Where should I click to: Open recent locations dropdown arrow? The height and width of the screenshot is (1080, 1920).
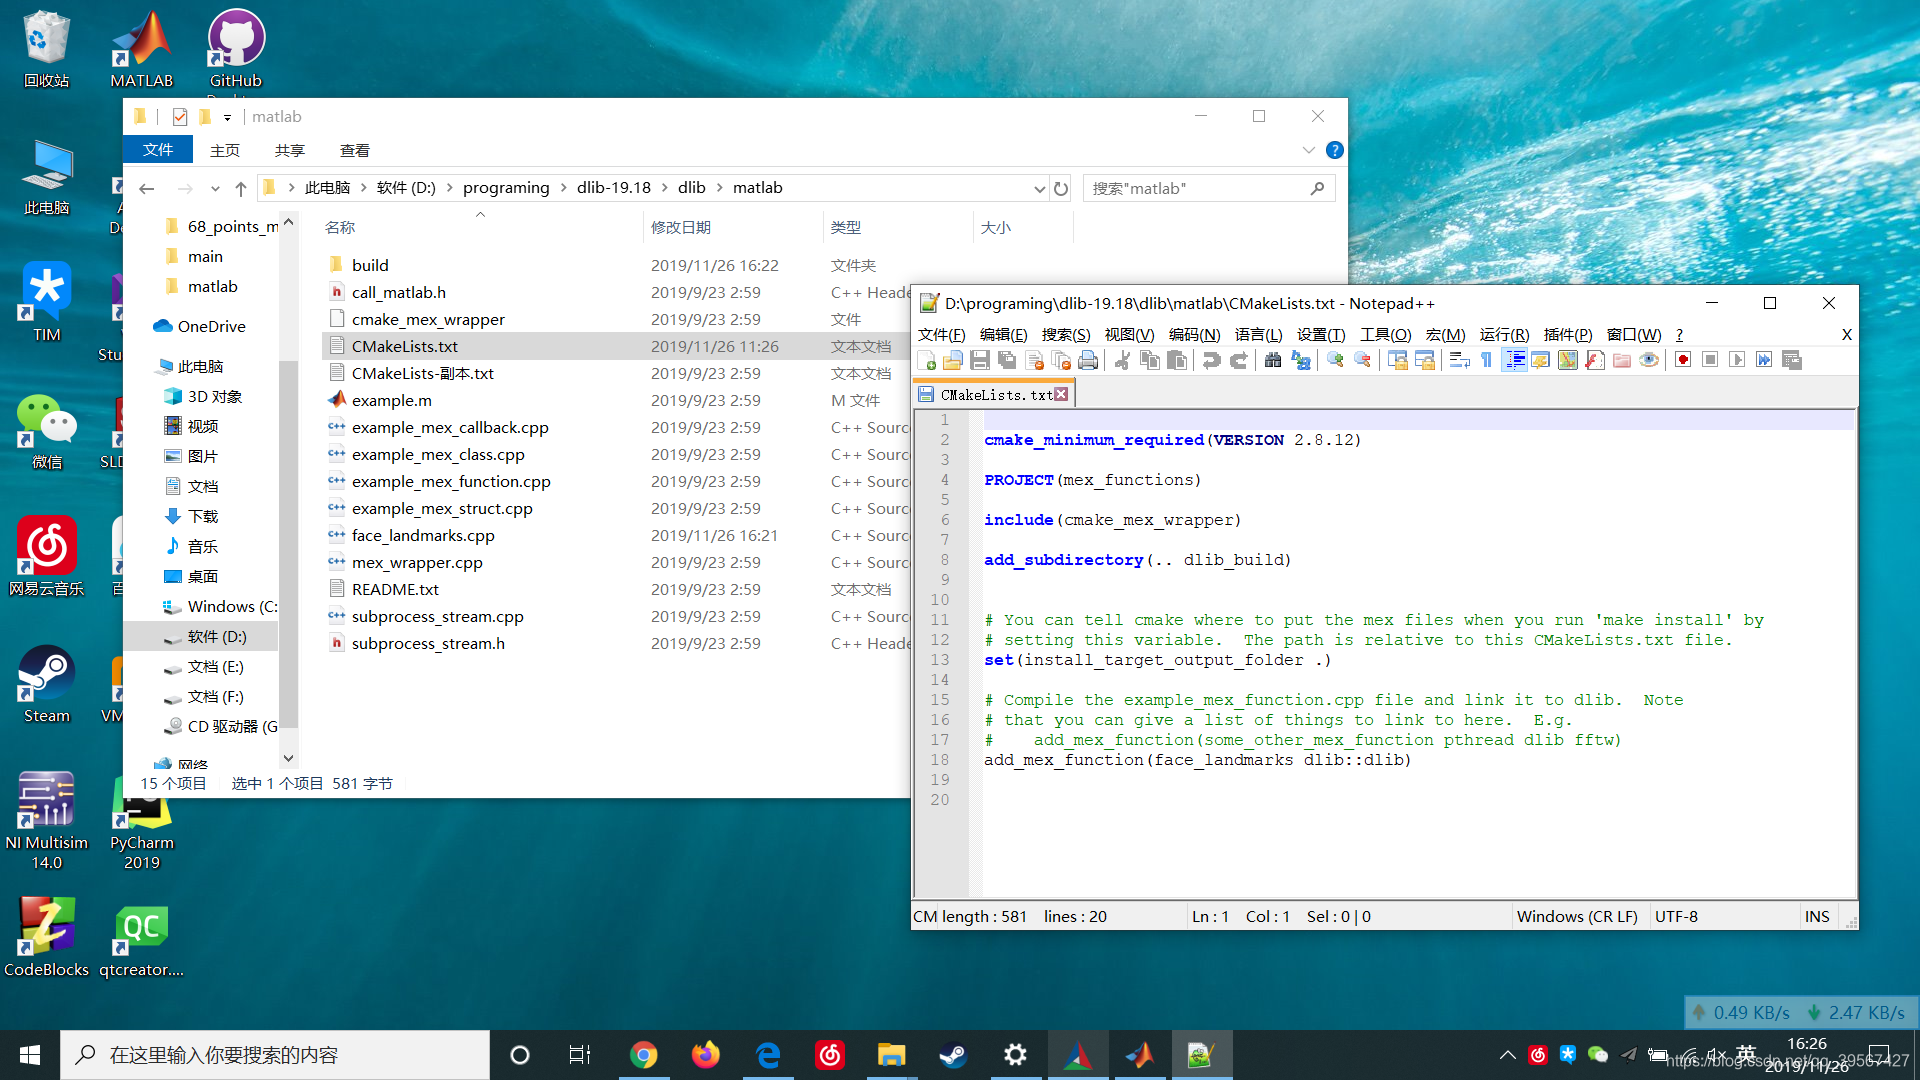(215, 189)
